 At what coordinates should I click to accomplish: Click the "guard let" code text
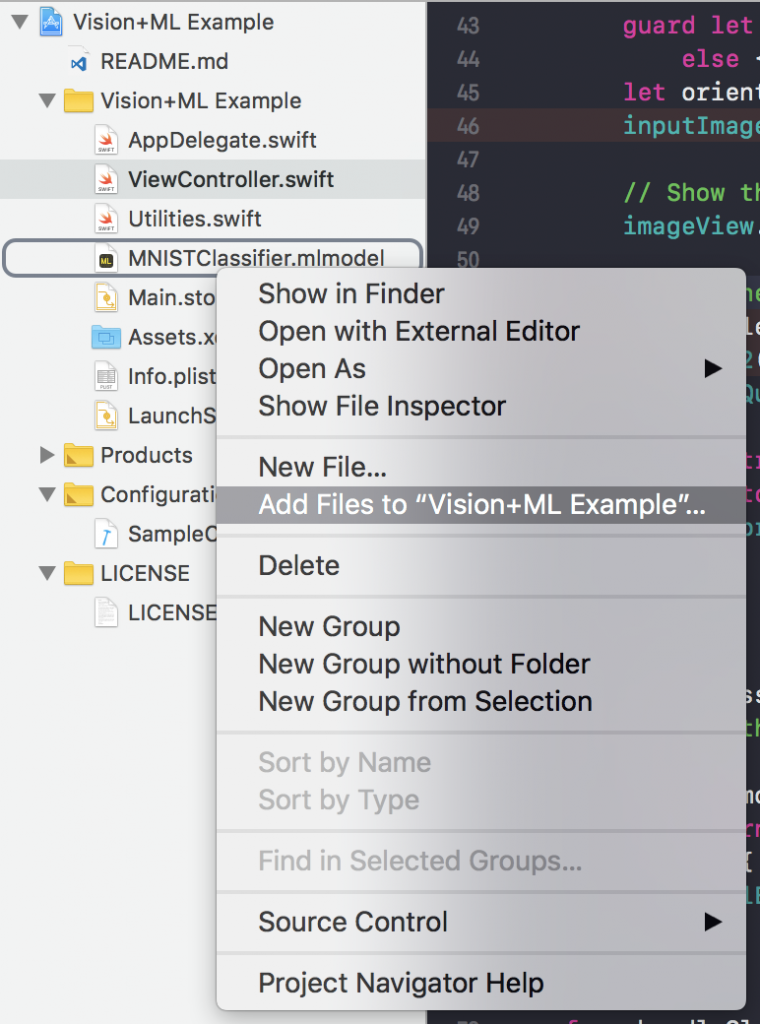click(x=688, y=25)
